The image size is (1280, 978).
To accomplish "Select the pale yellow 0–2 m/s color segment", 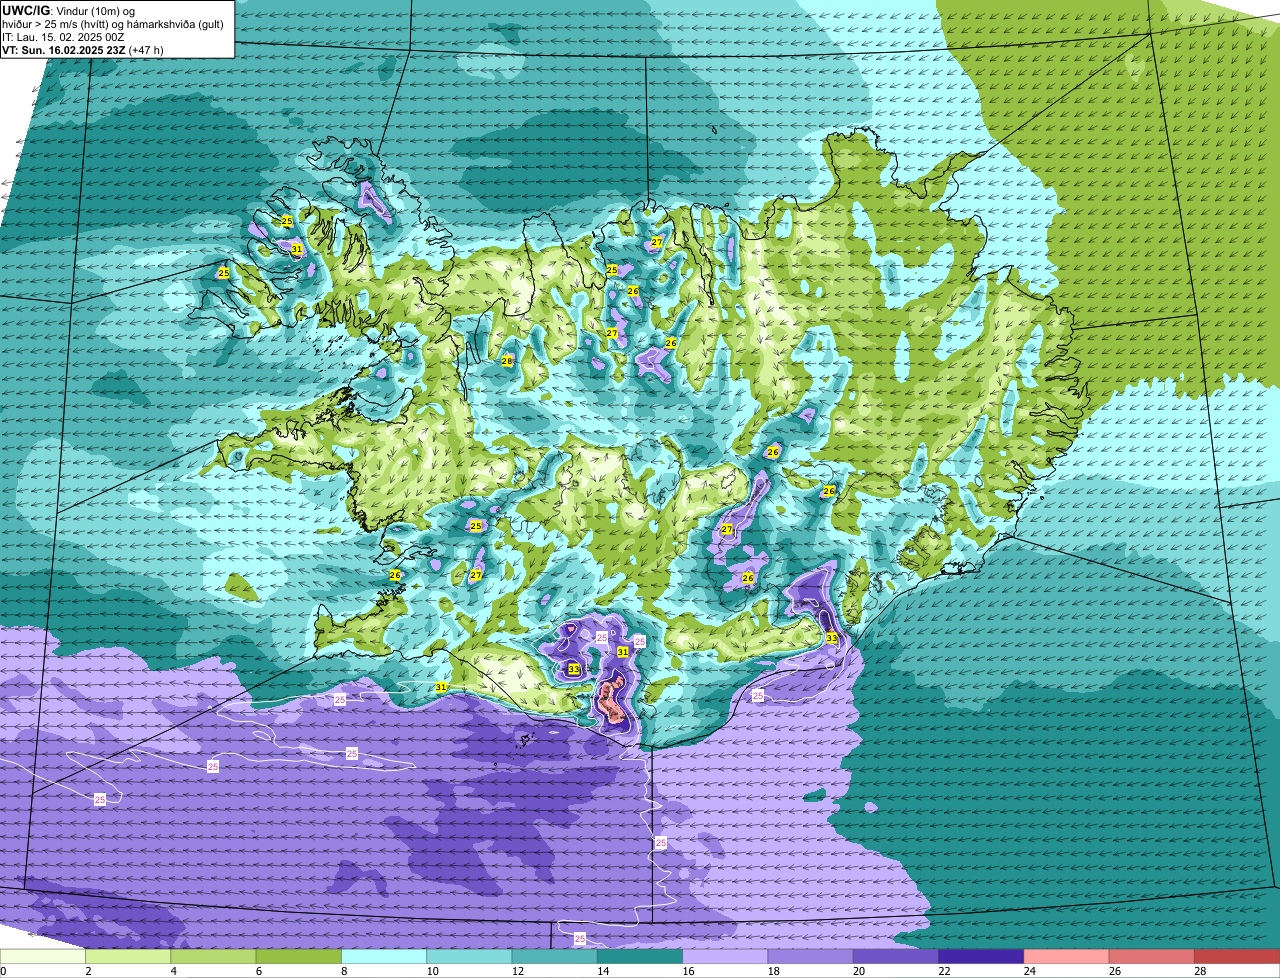I will tap(43, 957).
